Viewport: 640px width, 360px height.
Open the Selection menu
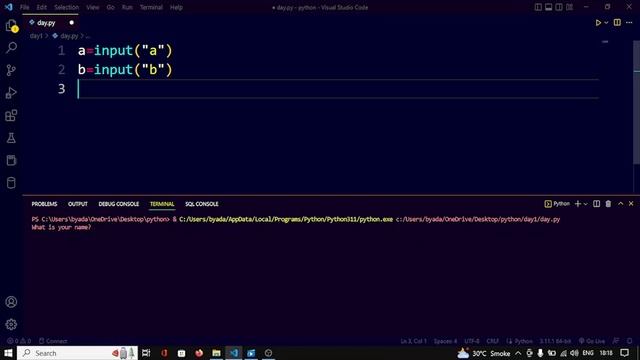pyautogui.click(x=67, y=7)
